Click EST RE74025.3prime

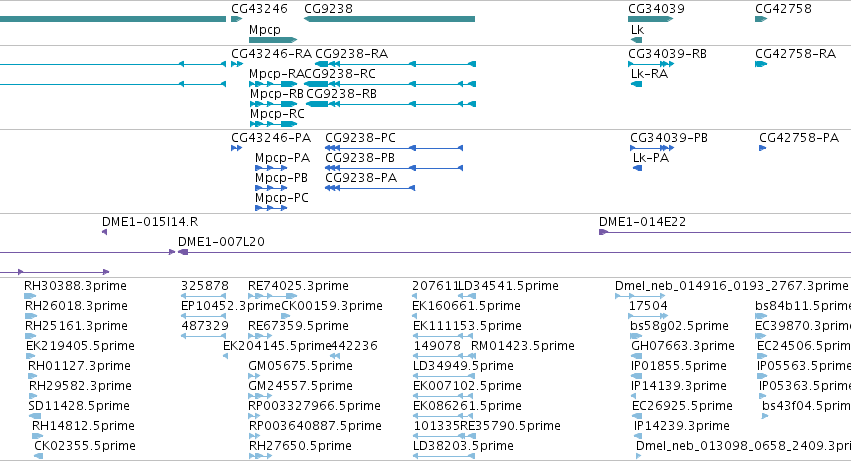(x=298, y=286)
